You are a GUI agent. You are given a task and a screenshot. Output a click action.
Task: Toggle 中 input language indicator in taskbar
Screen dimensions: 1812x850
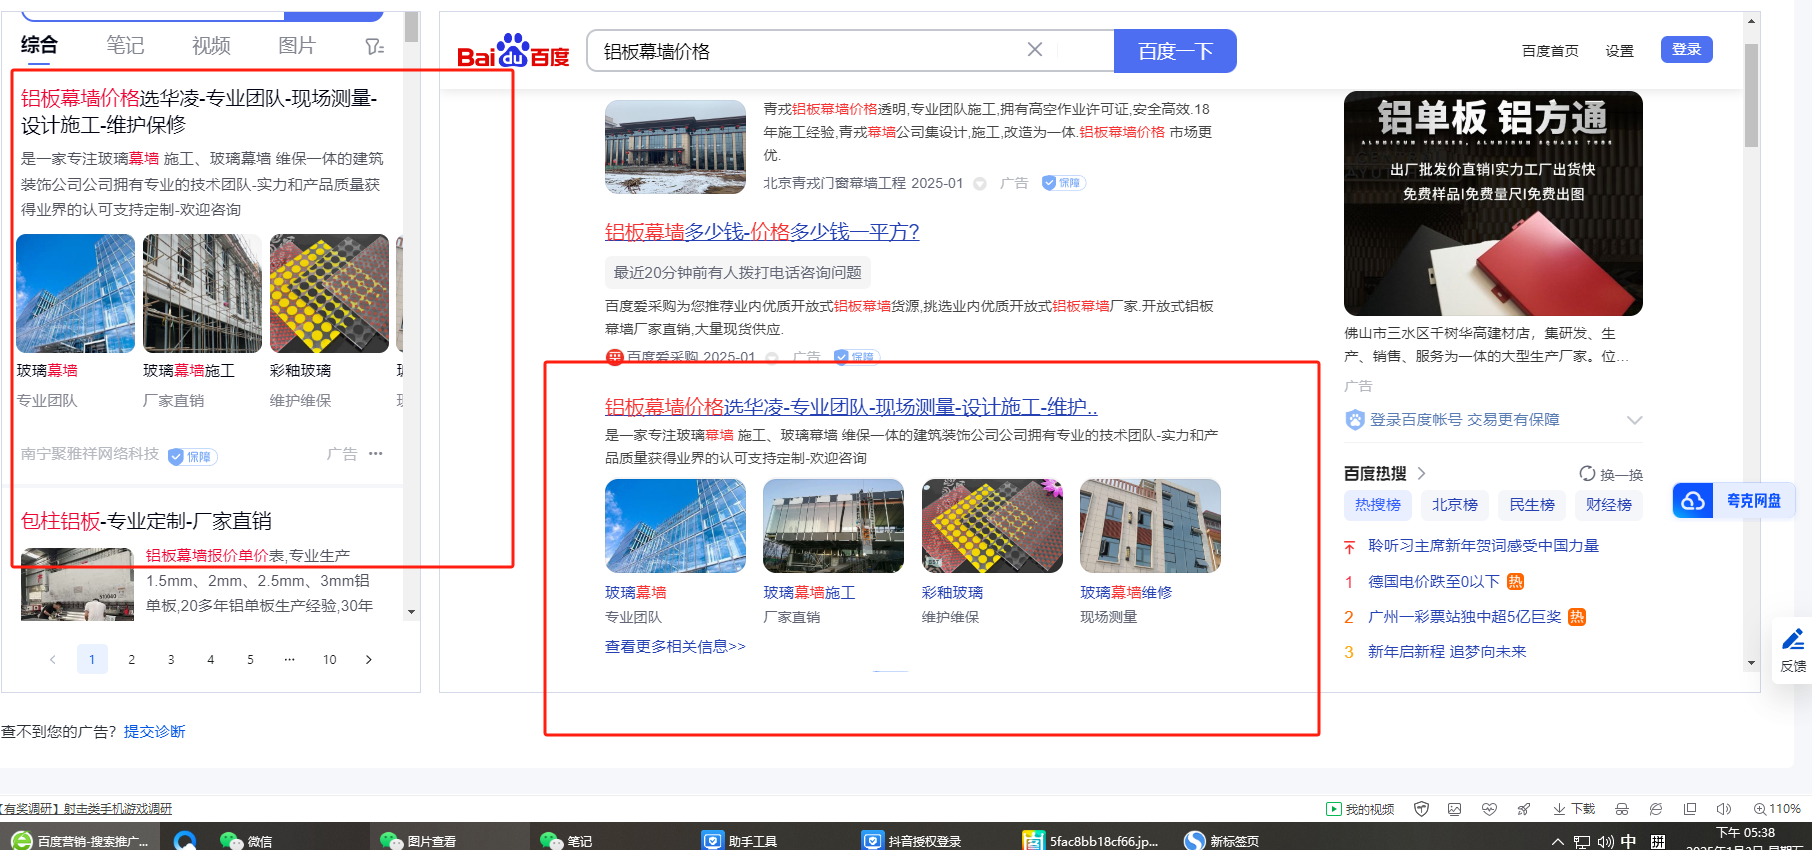coord(1629,841)
